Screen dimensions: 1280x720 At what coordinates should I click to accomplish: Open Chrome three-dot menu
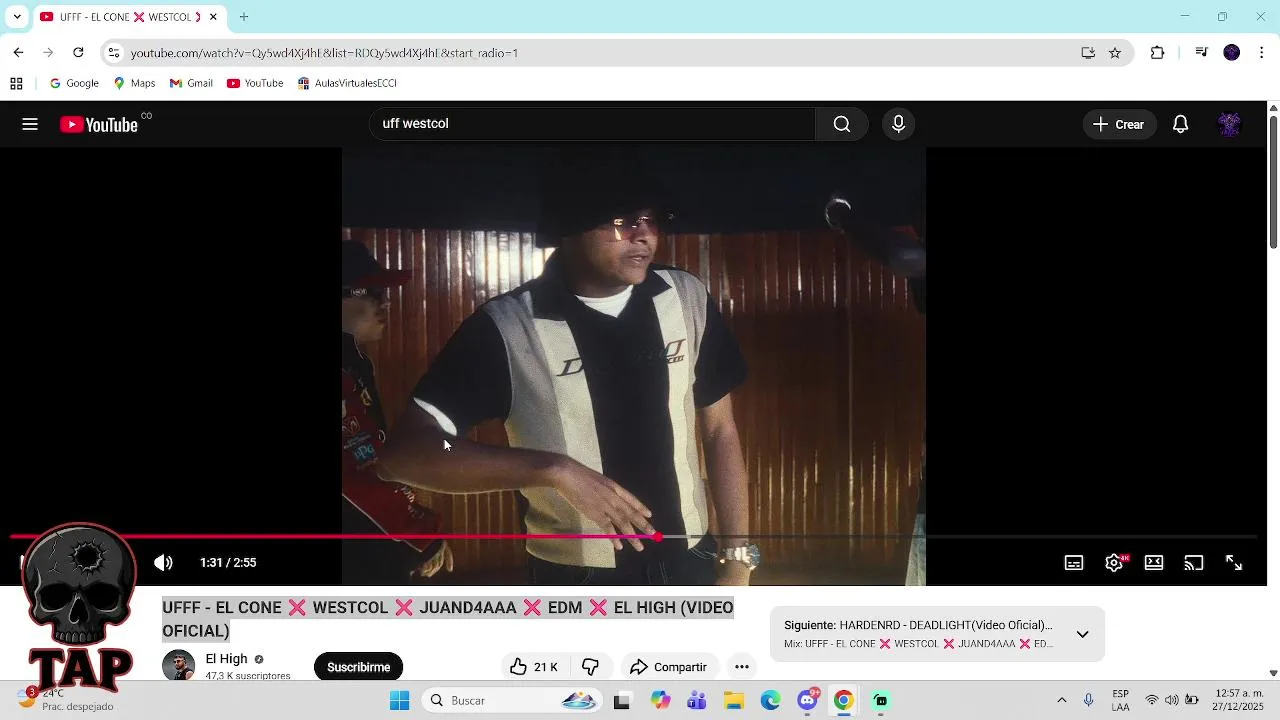click(x=1262, y=53)
